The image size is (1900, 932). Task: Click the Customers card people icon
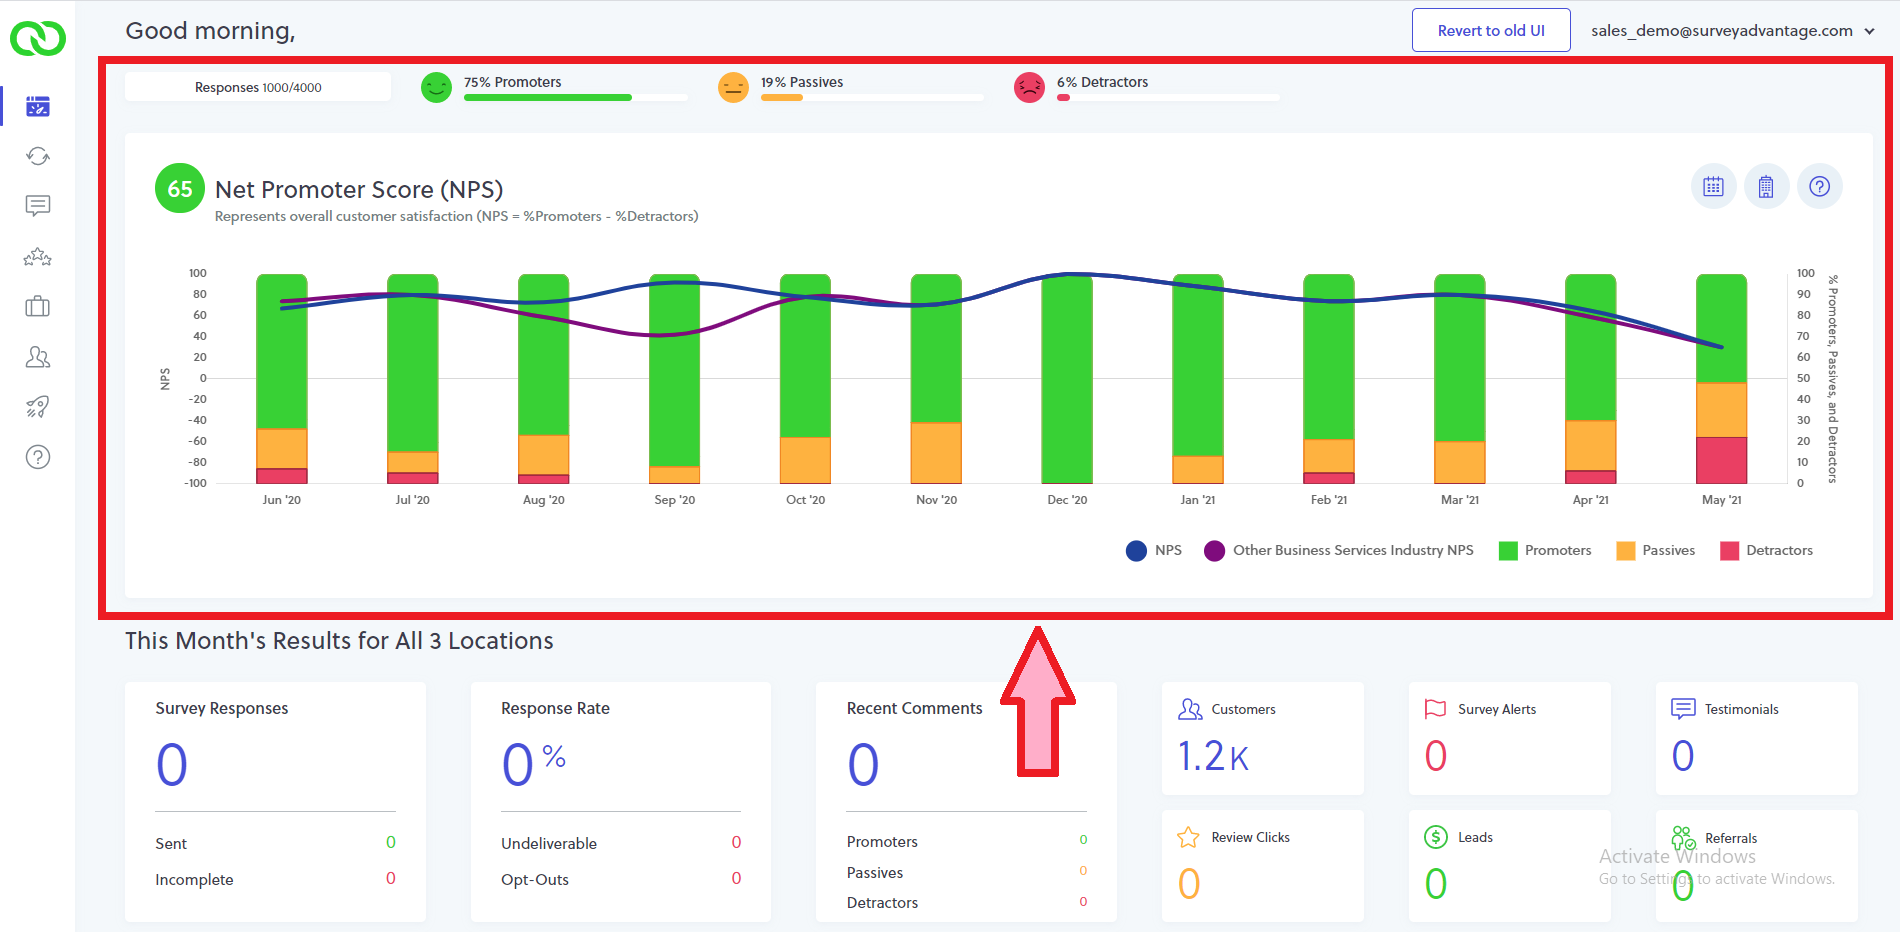click(x=1190, y=709)
